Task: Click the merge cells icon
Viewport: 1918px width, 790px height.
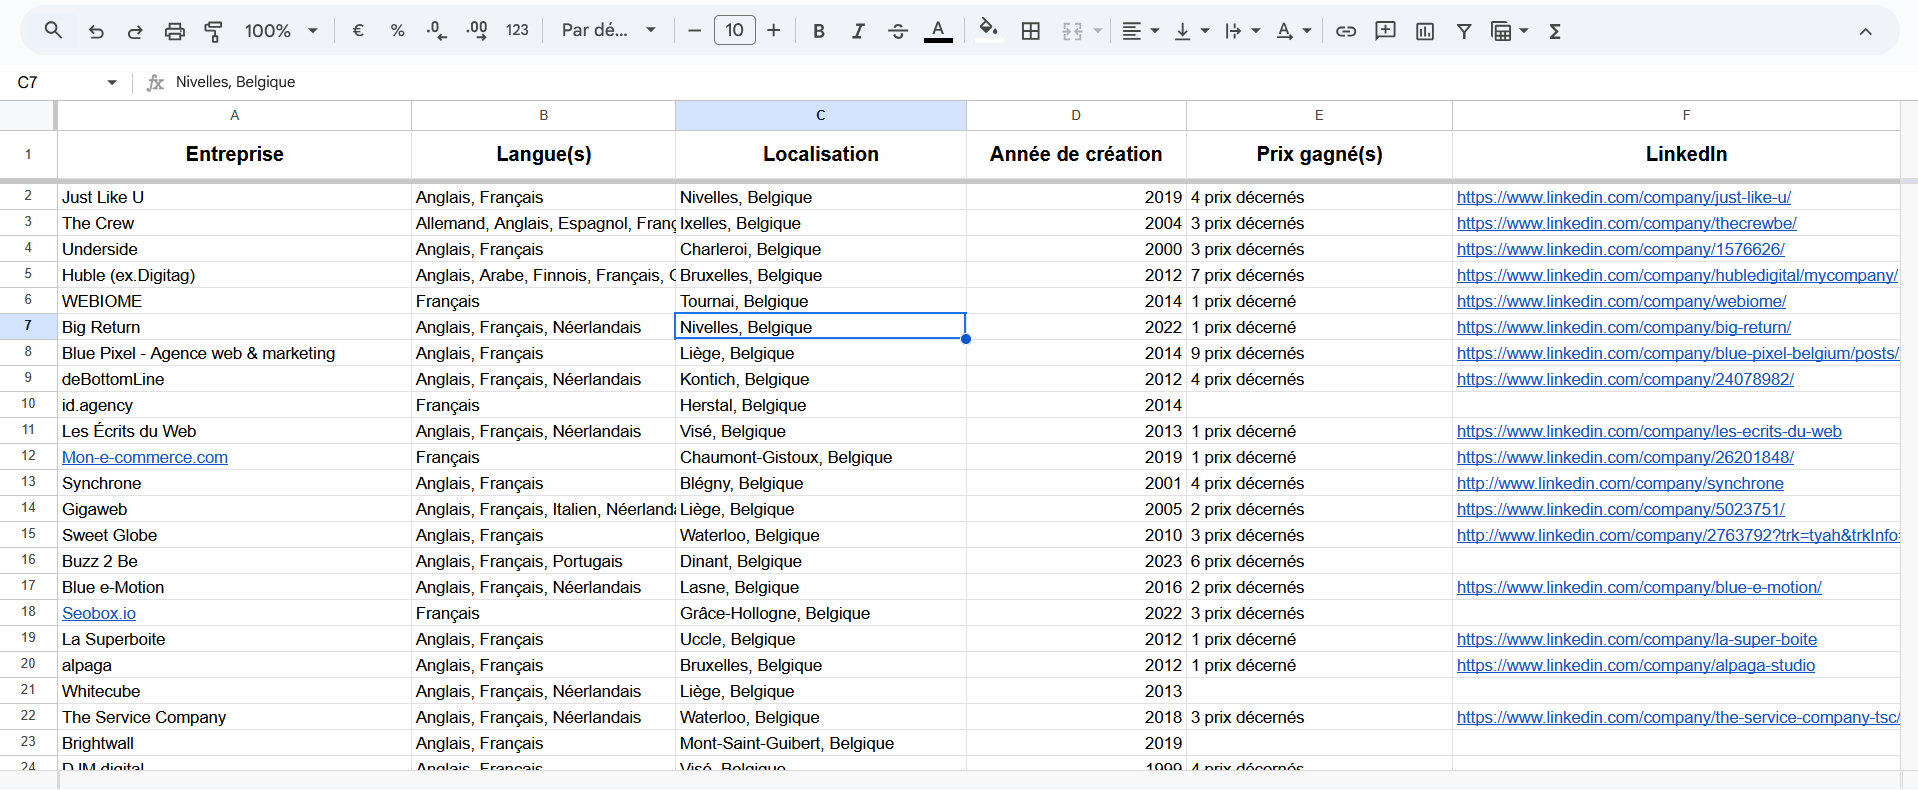Action: [1073, 31]
